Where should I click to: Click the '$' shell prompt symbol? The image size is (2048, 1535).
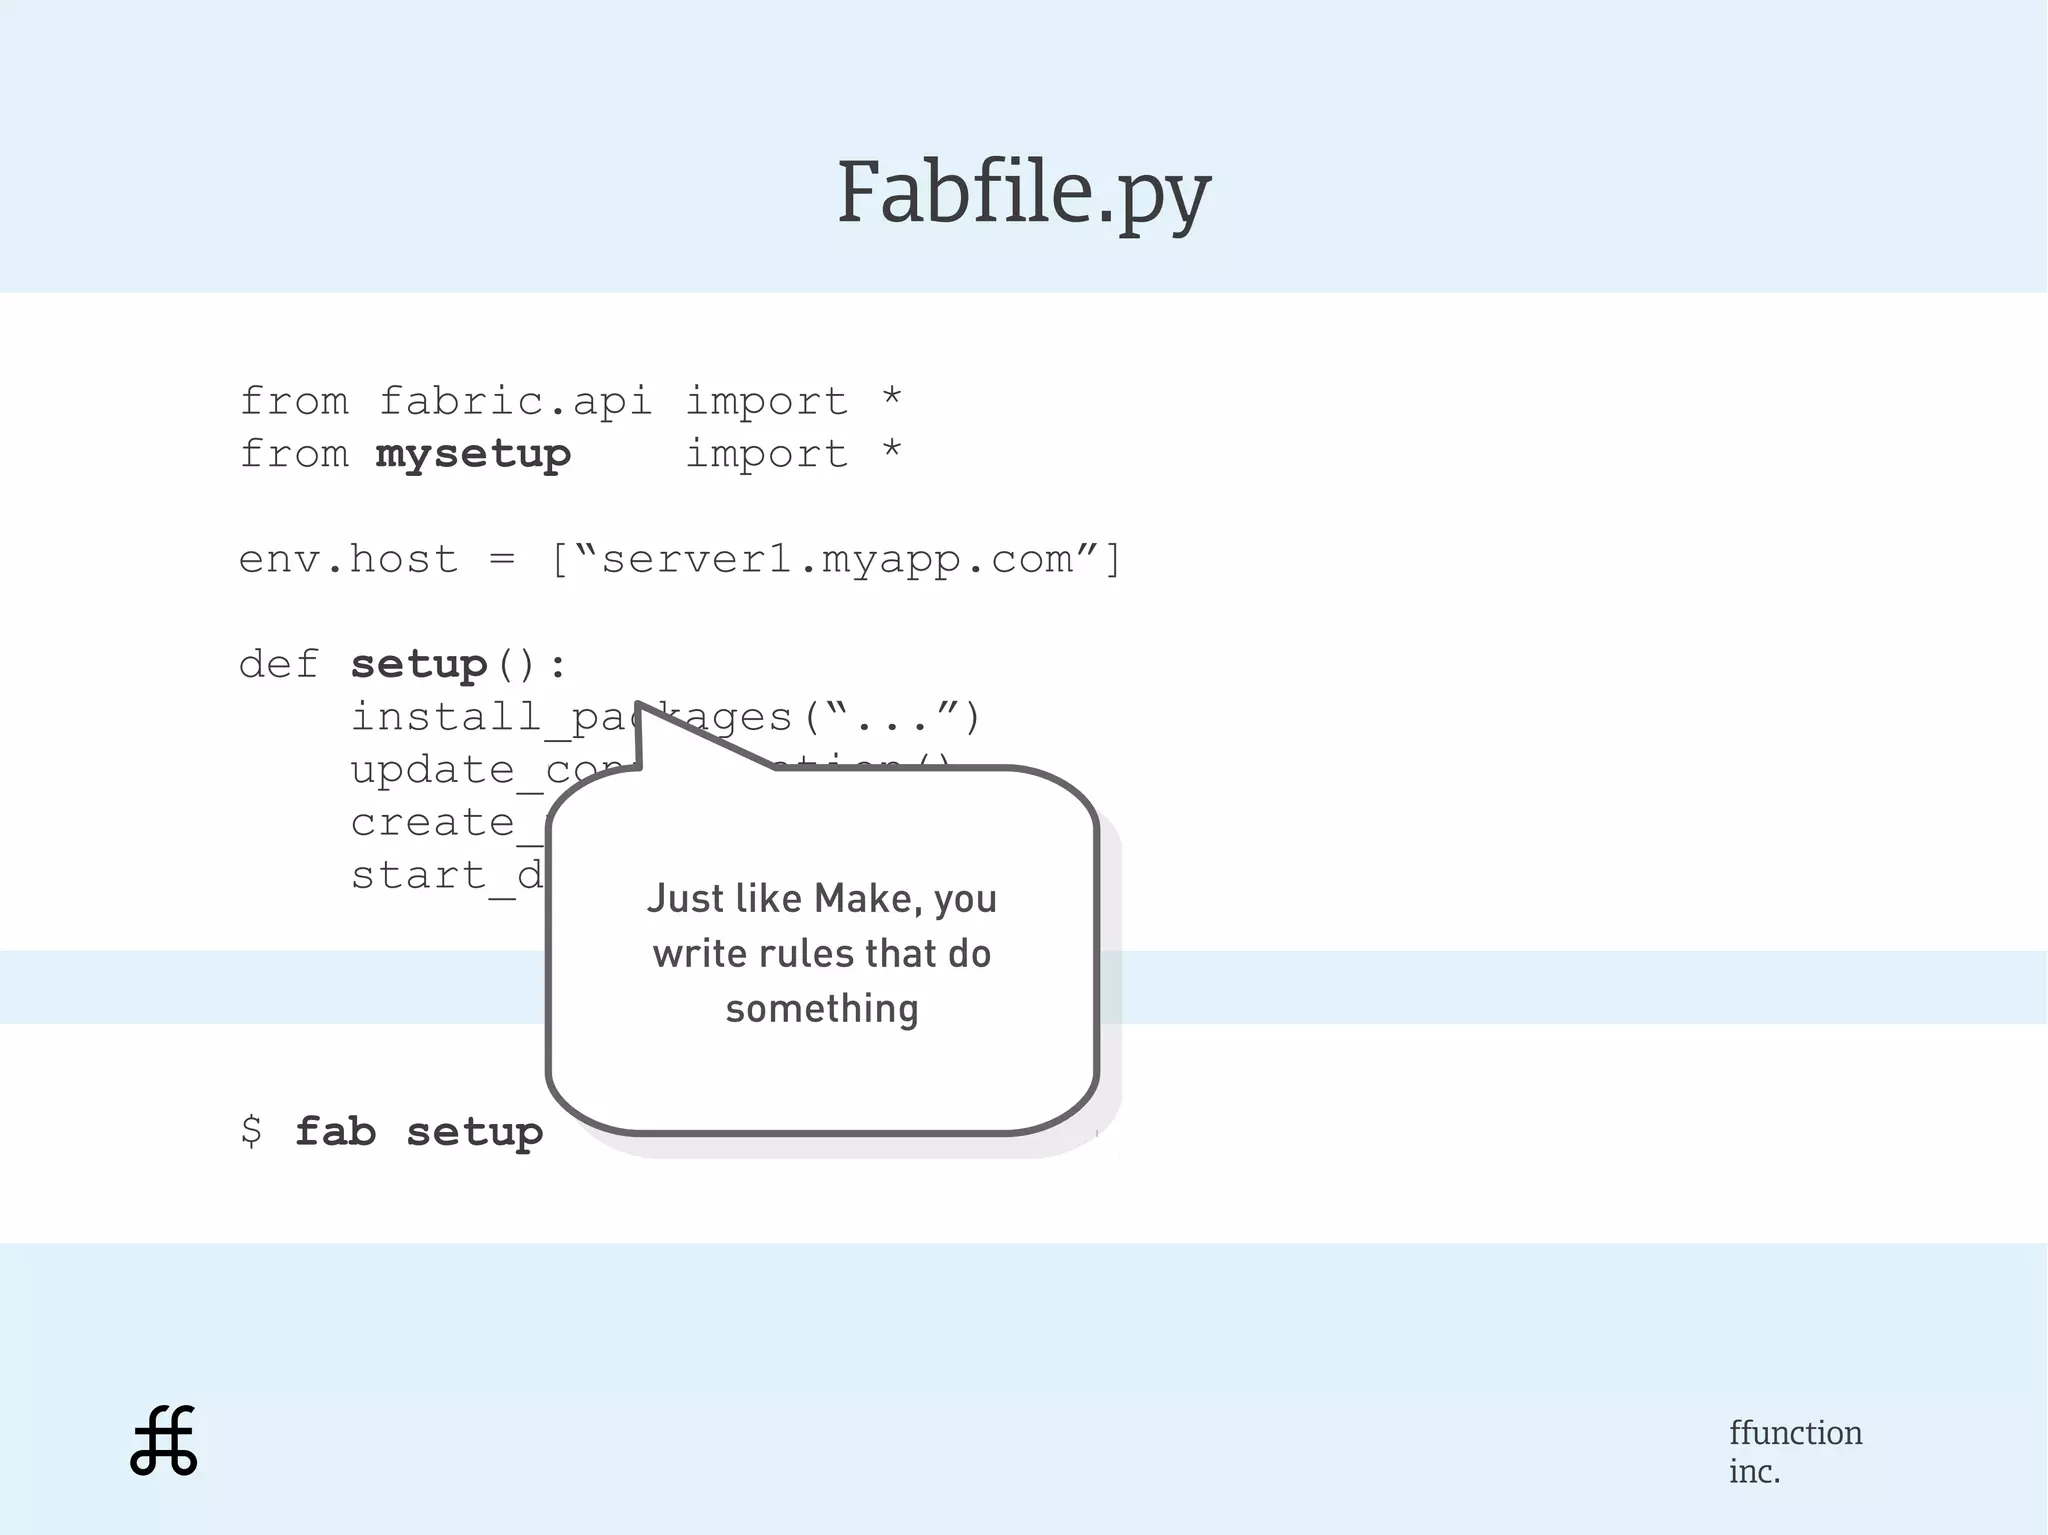tap(251, 1132)
